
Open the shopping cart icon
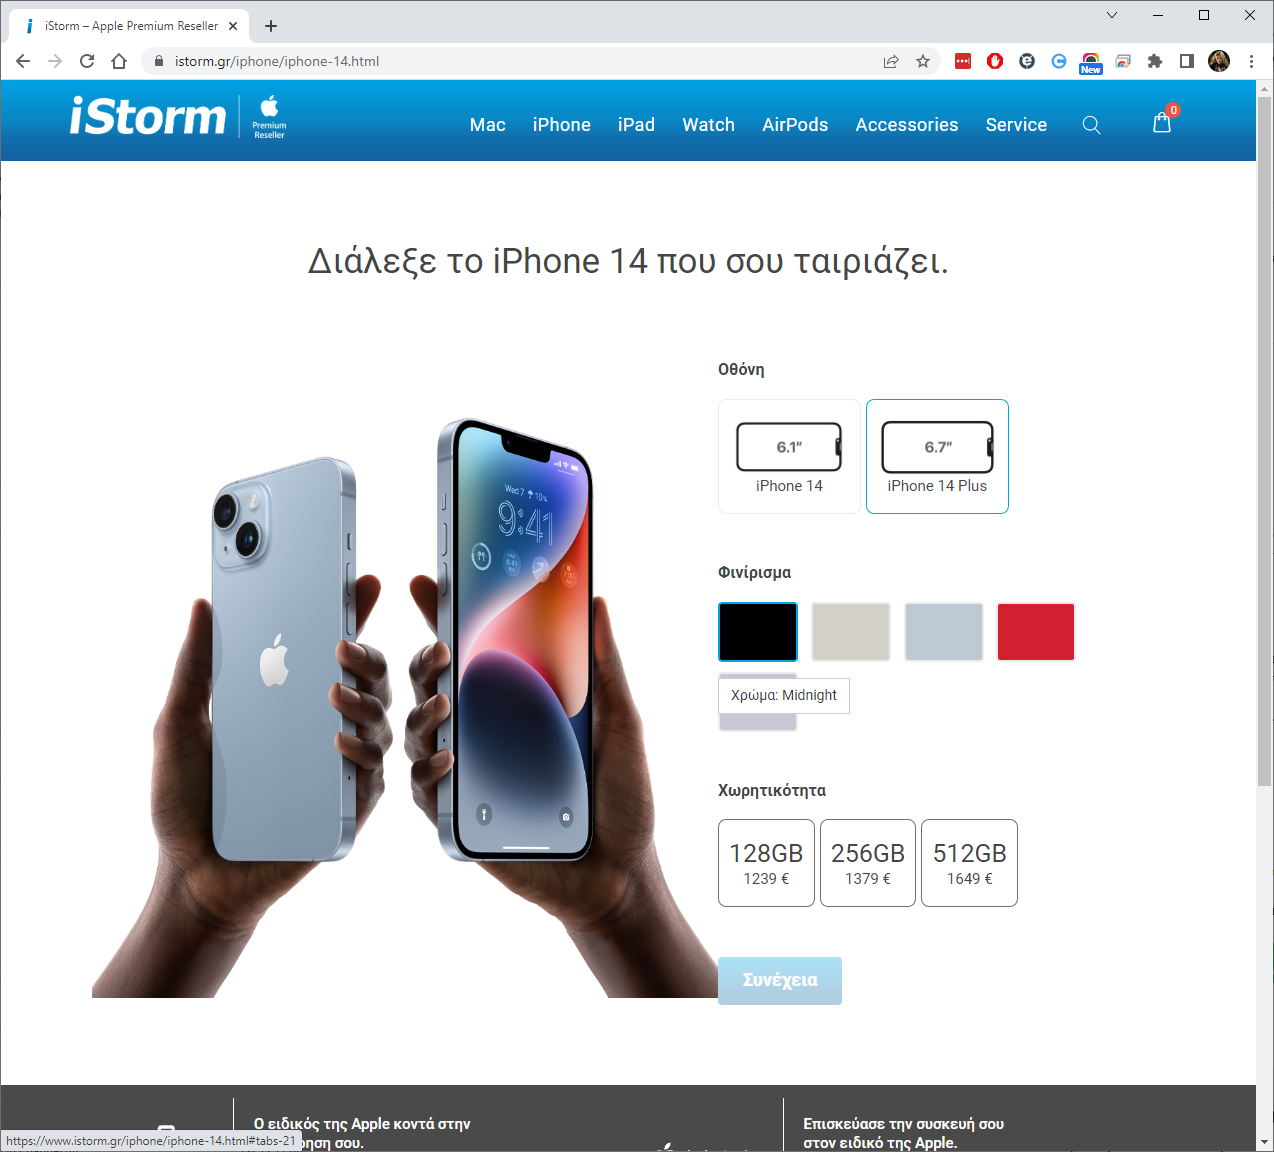tap(1162, 123)
